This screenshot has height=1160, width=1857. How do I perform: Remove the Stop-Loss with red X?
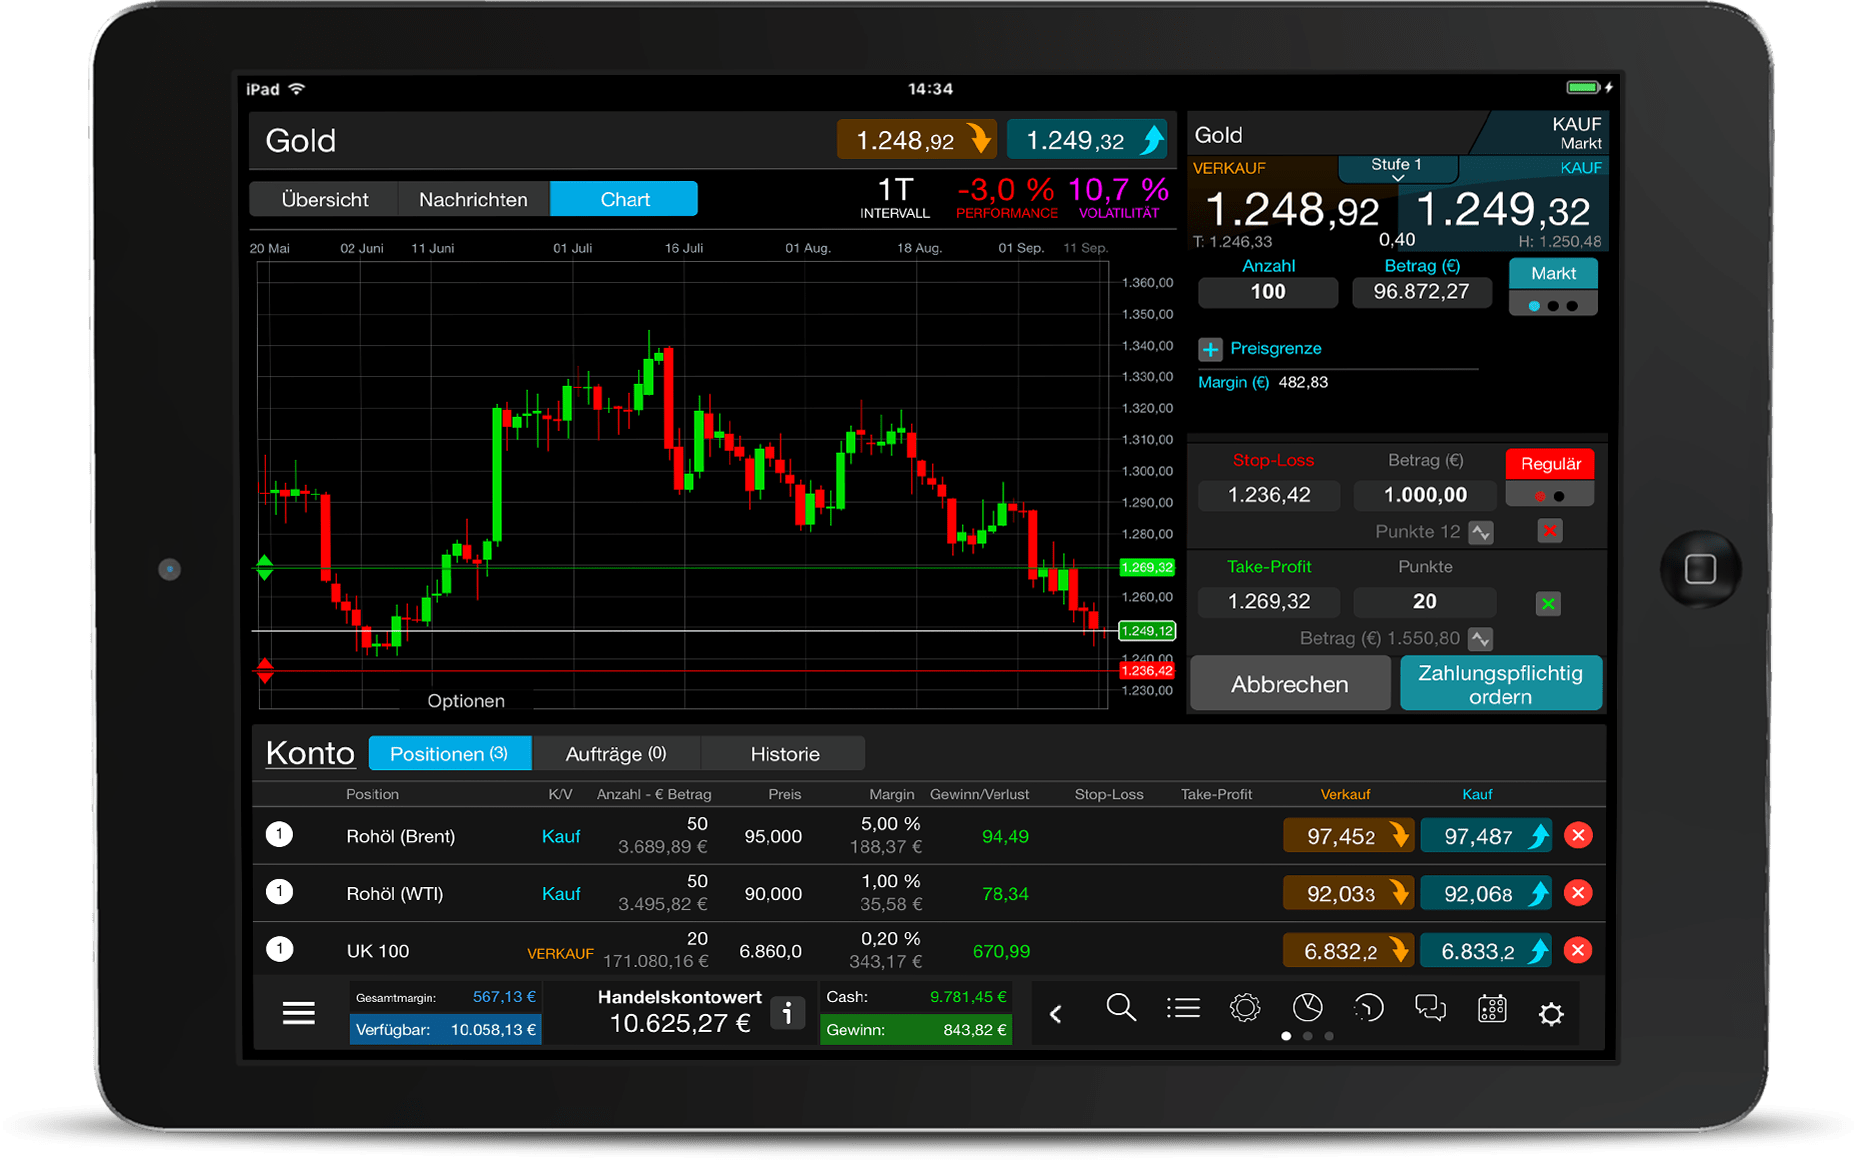(x=1550, y=531)
